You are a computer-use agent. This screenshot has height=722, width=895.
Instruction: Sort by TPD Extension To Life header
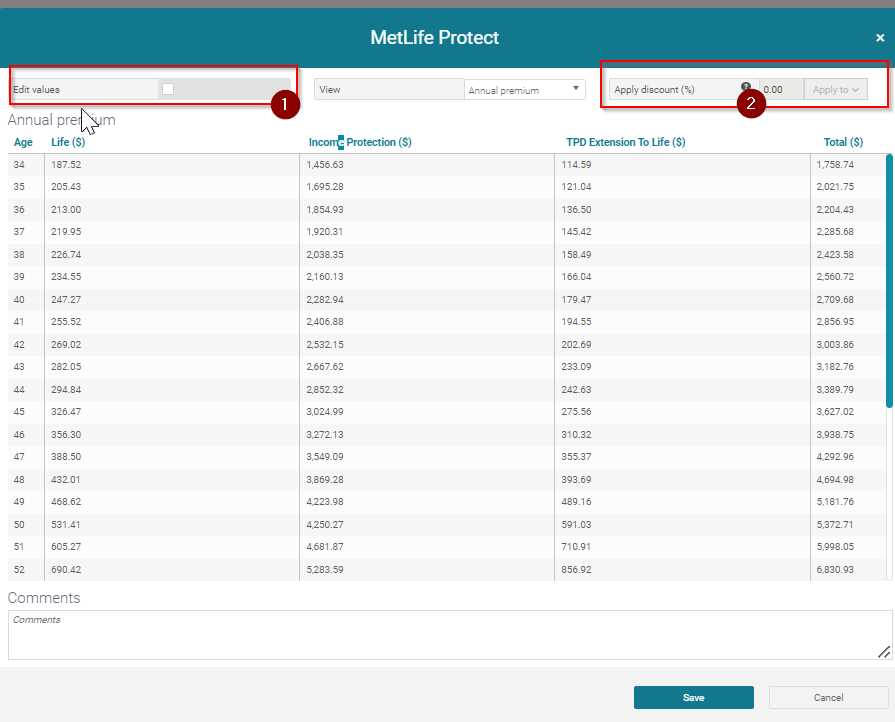point(626,142)
